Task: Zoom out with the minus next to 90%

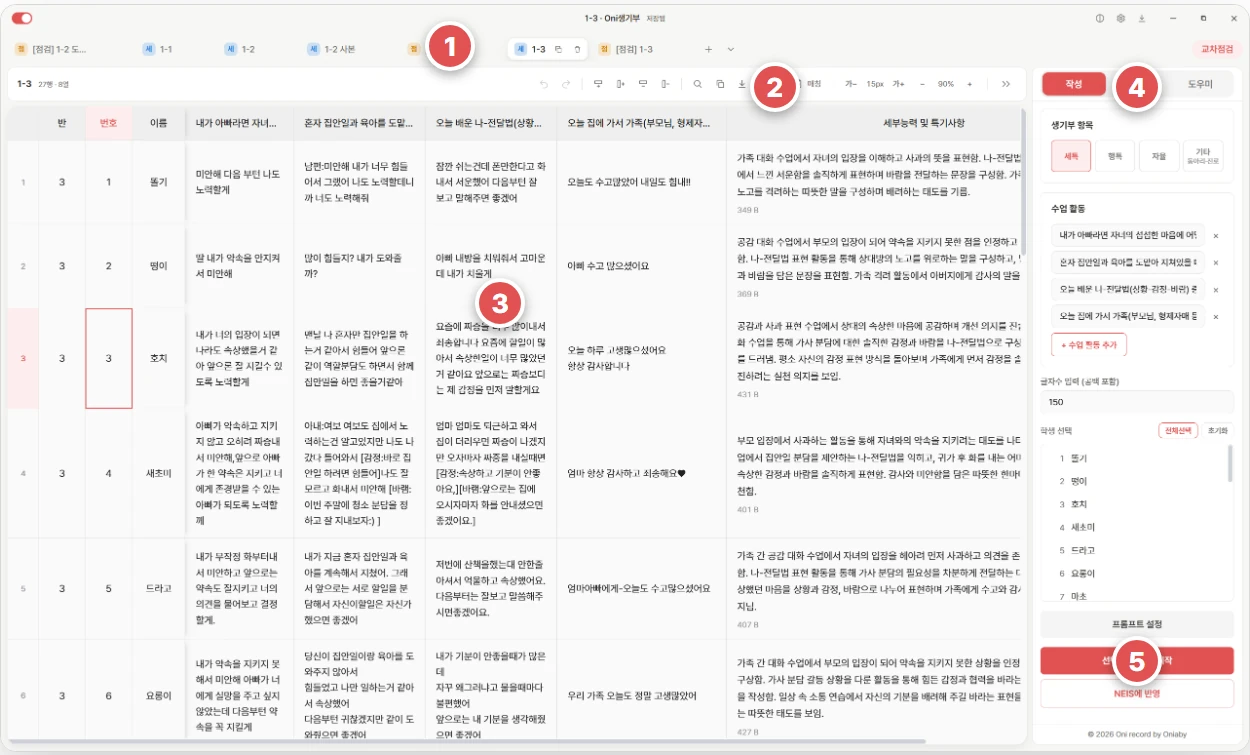Action: [922, 84]
